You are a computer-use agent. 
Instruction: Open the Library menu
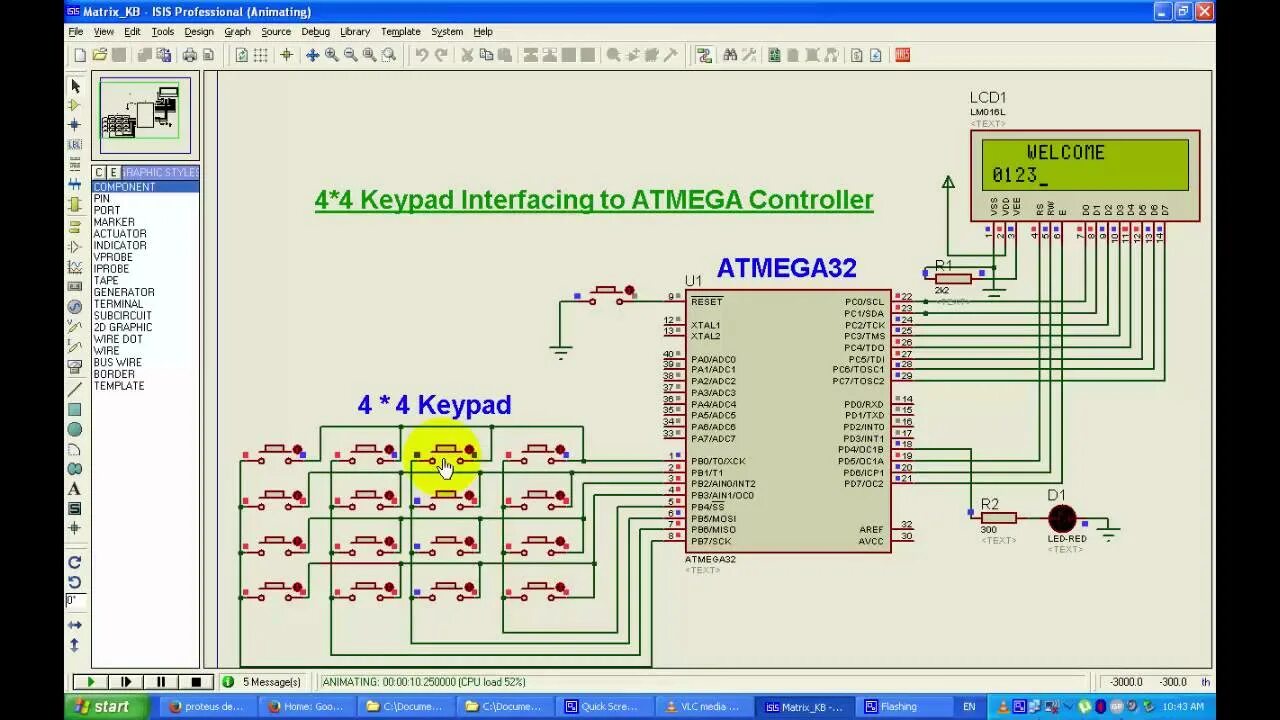tap(354, 32)
